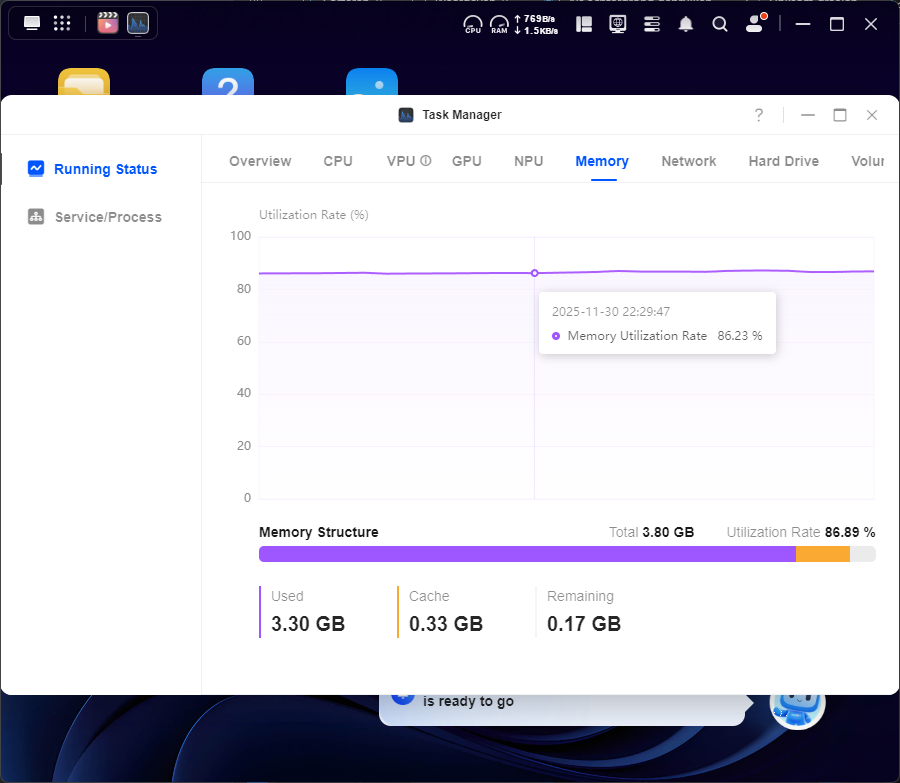This screenshot has height=783, width=900.
Task: Show desktop using the monitor icon
Action: pyautogui.click(x=32, y=23)
